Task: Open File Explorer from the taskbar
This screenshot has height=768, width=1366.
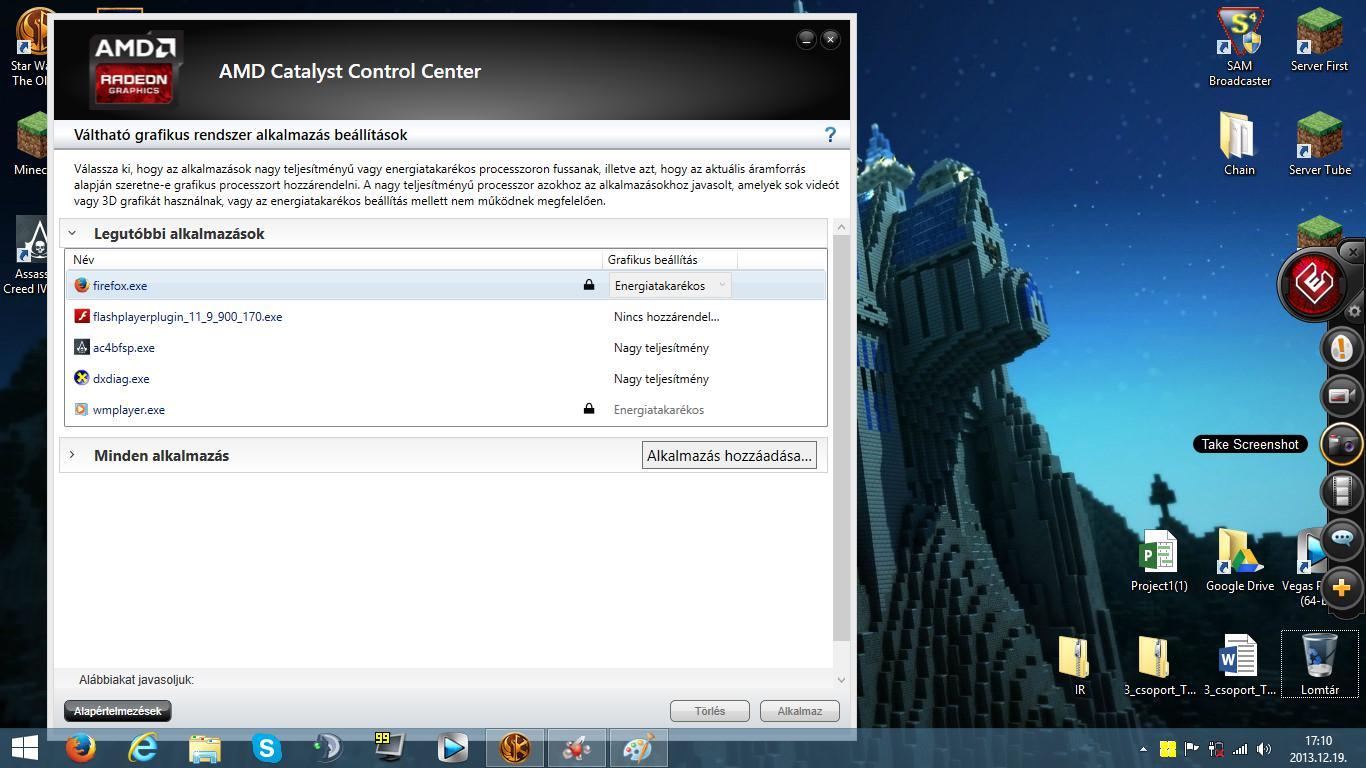Action: (205, 748)
